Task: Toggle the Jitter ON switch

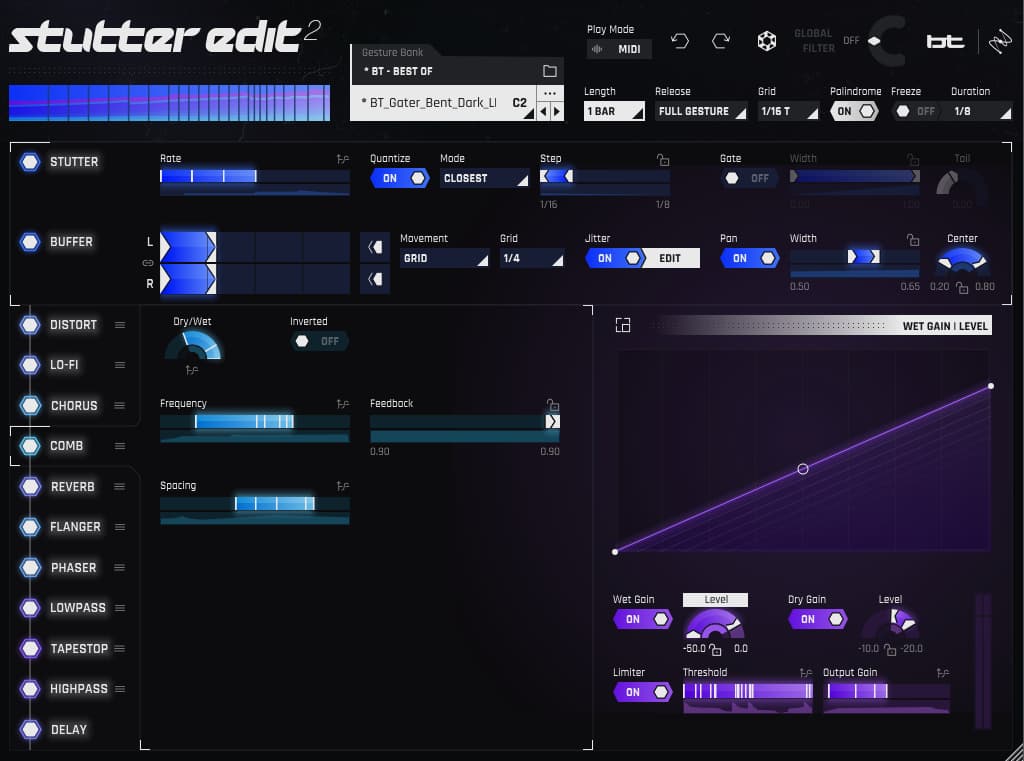Action: point(615,258)
